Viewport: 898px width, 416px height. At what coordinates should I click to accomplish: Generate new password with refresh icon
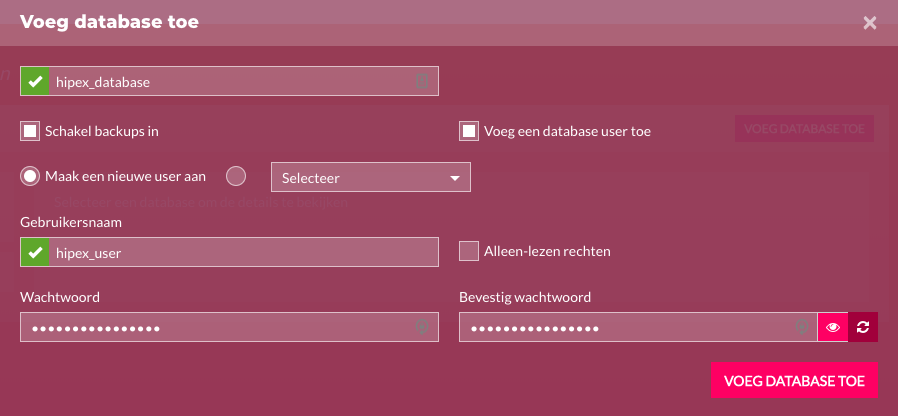point(863,327)
